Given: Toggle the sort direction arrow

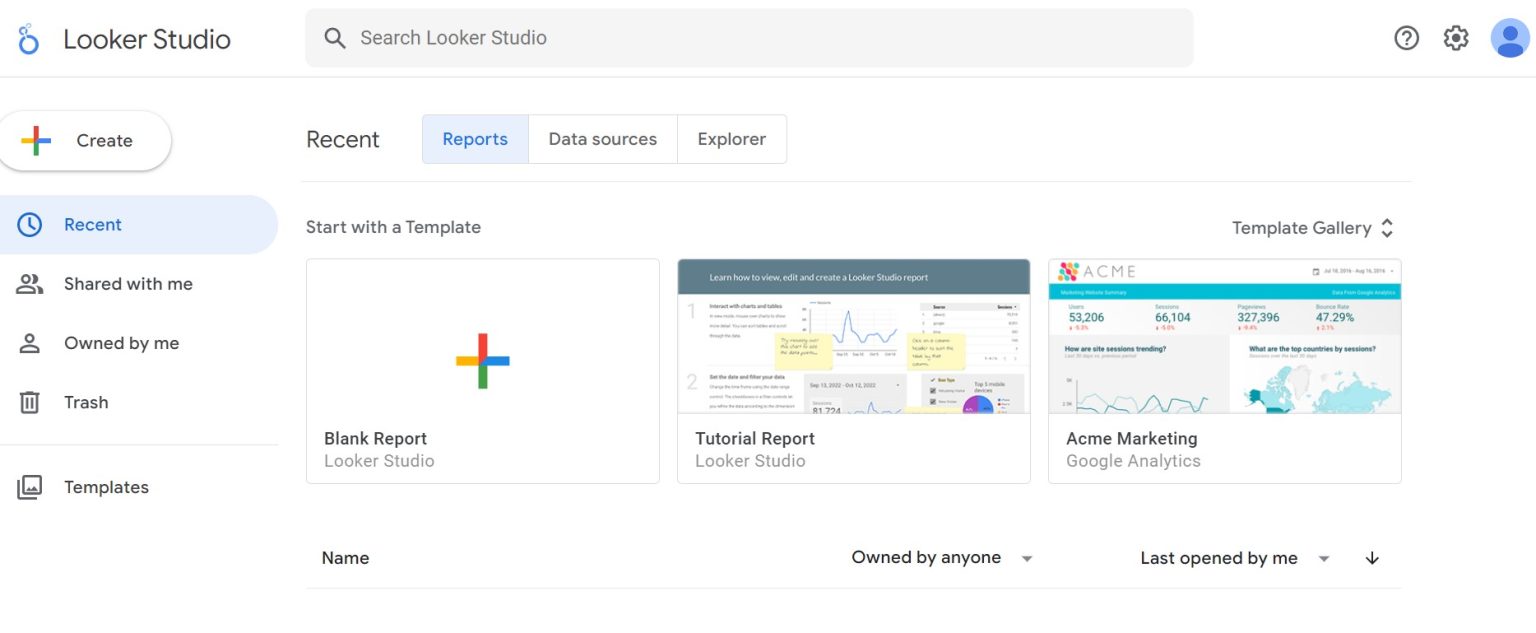Looking at the screenshot, I should 1372,558.
